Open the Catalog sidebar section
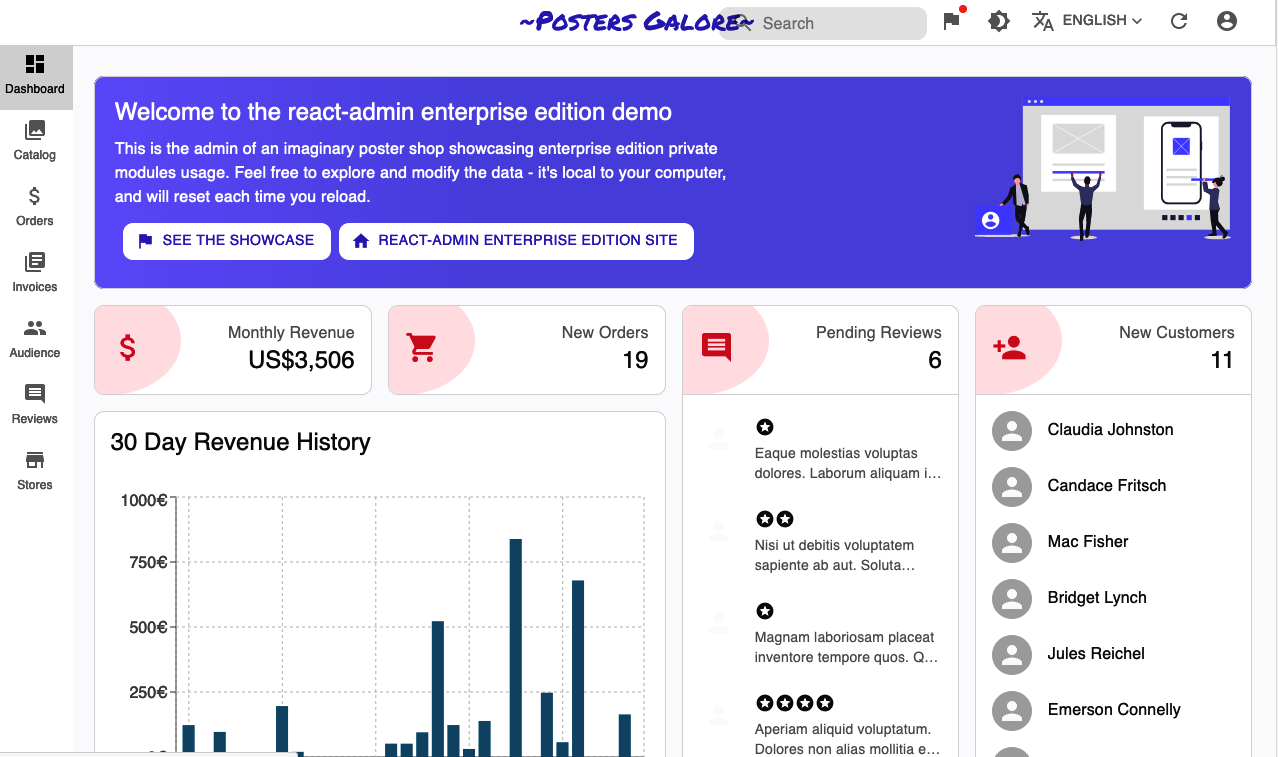This screenshot has height=757, width=1278. (35, 142)
